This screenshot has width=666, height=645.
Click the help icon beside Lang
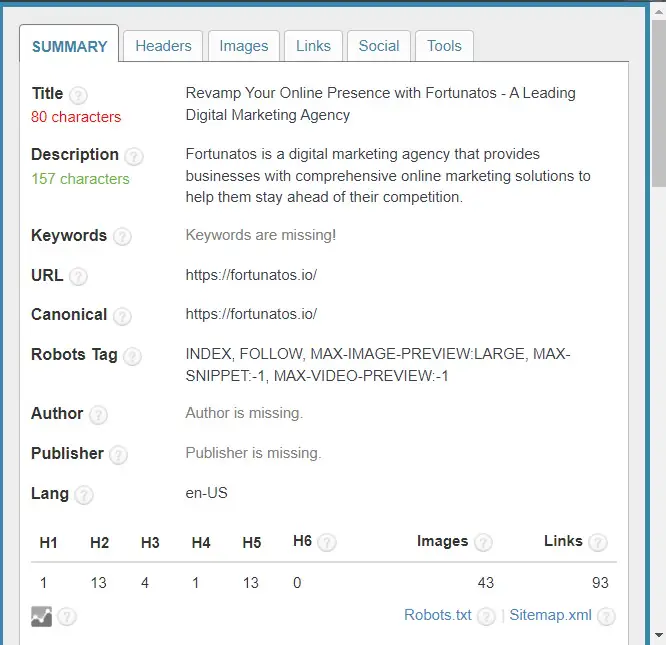pyautogui.click(x=84, y=495)
